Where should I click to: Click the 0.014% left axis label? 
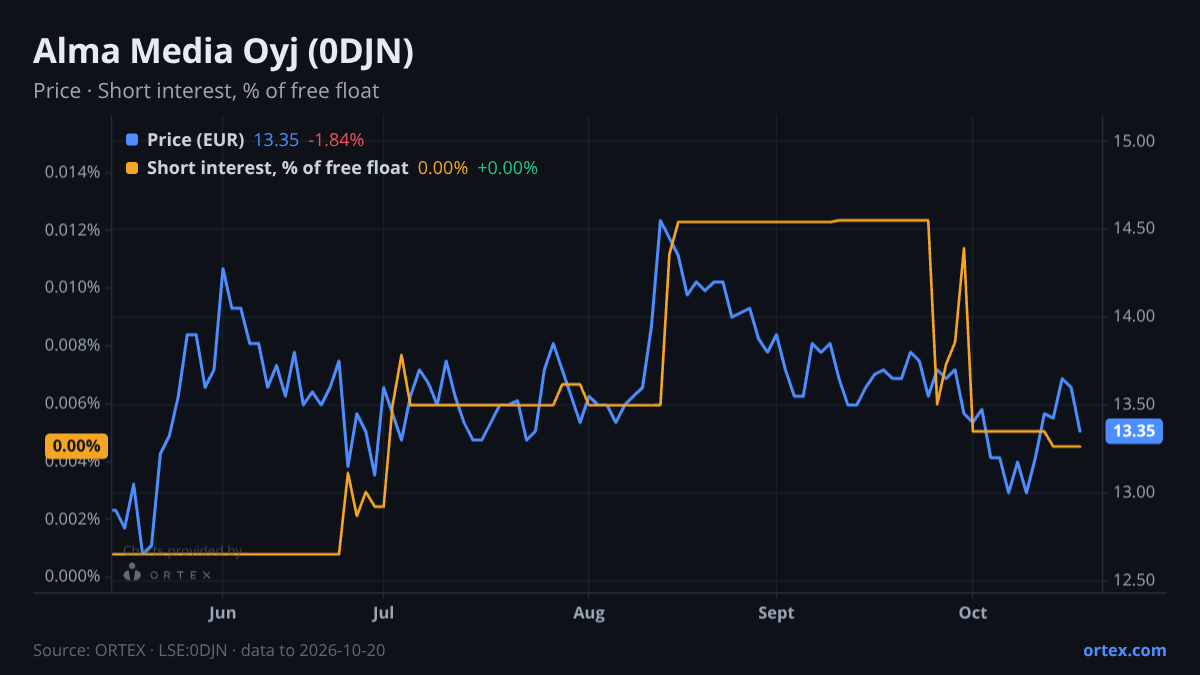[x=72, y=172]
